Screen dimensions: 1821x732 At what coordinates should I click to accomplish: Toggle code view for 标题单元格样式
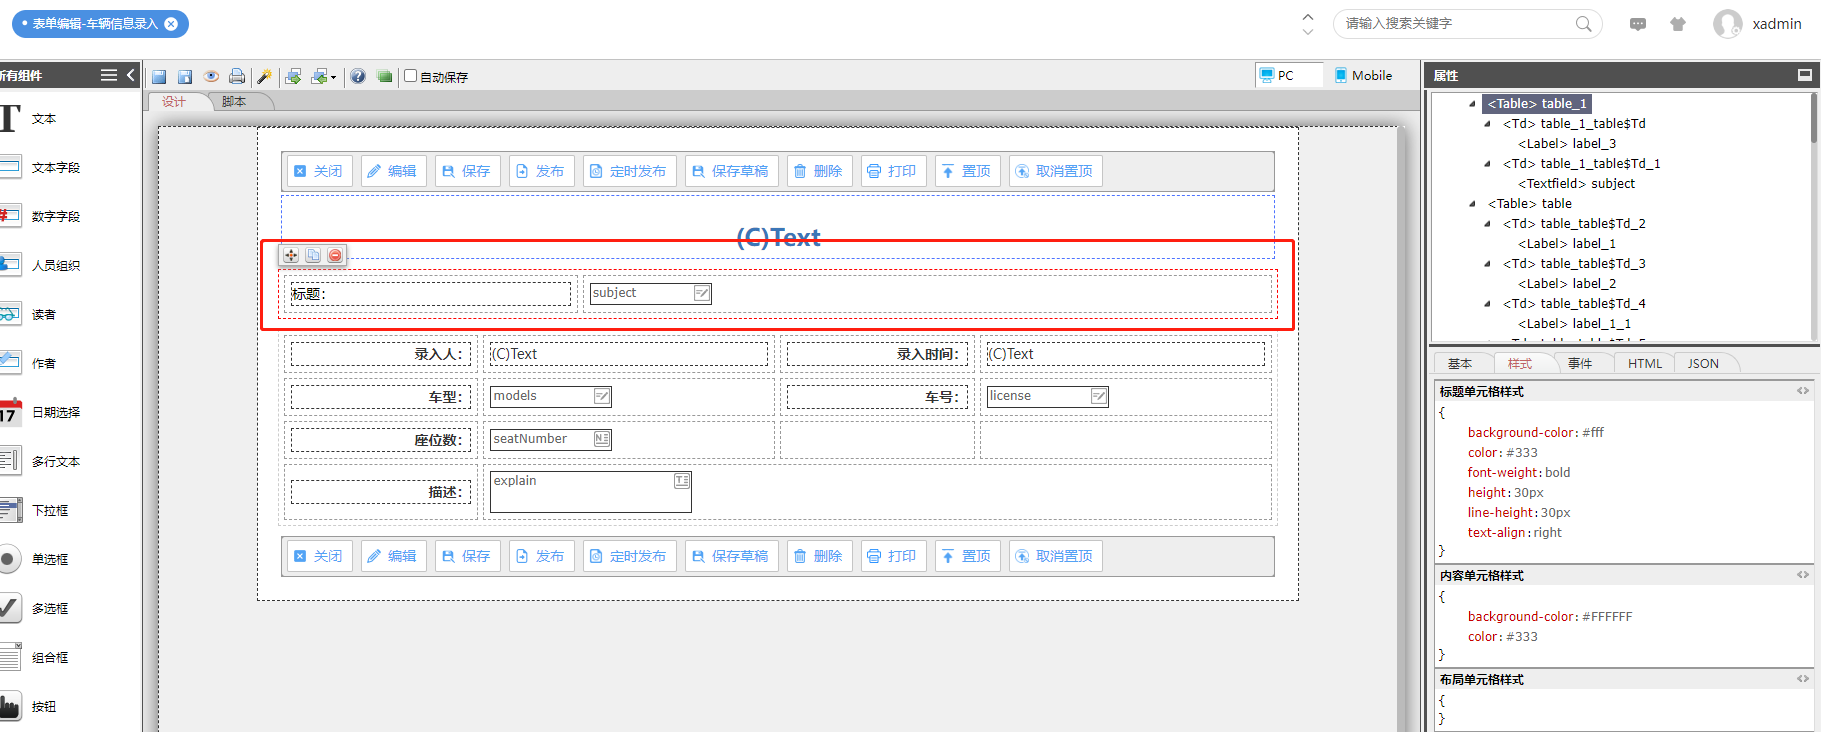pyautogui.click(x=1802, y=391)
